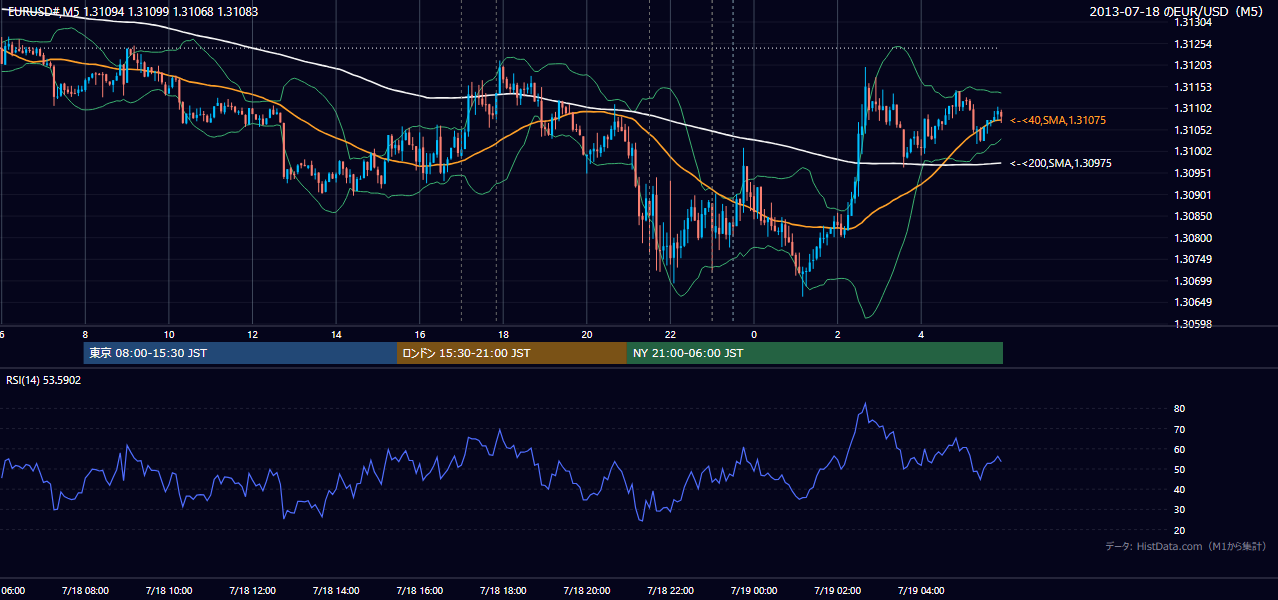Click hour marker 0 below price chart
This screenshot has height=600, width=1278.
pyautogui.click(x=754, y=334)
